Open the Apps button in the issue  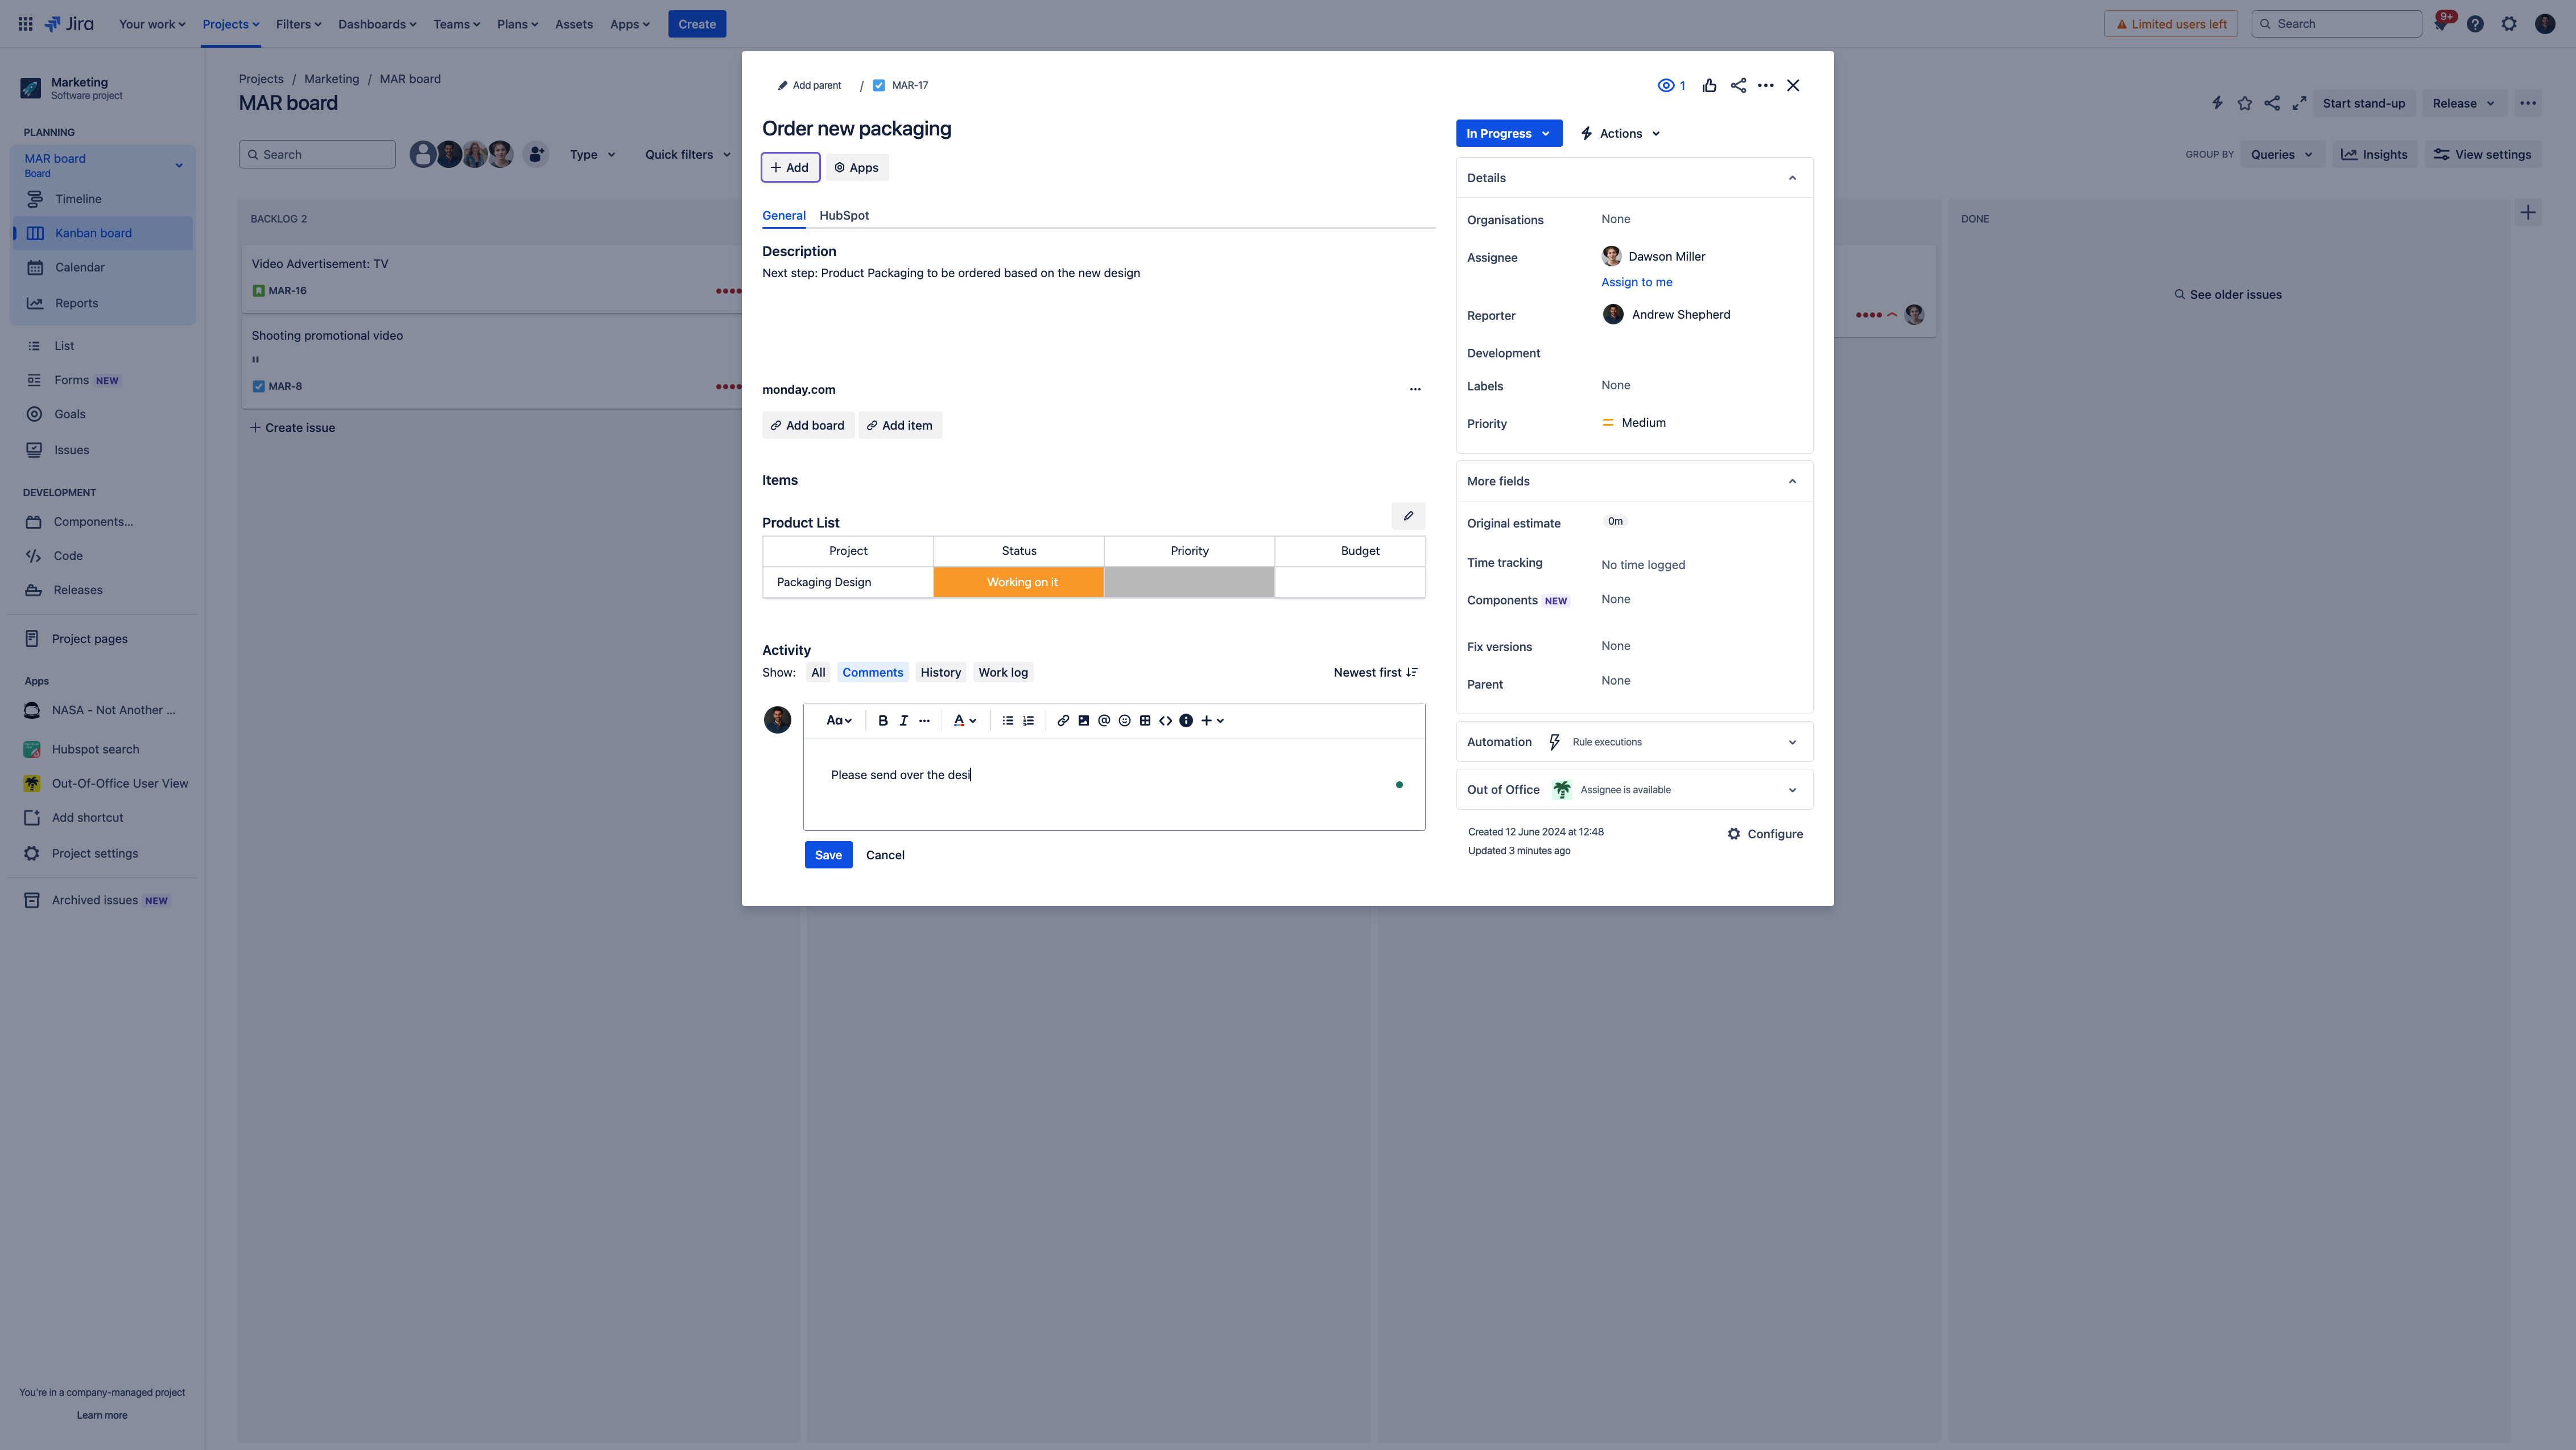(857, 167)
